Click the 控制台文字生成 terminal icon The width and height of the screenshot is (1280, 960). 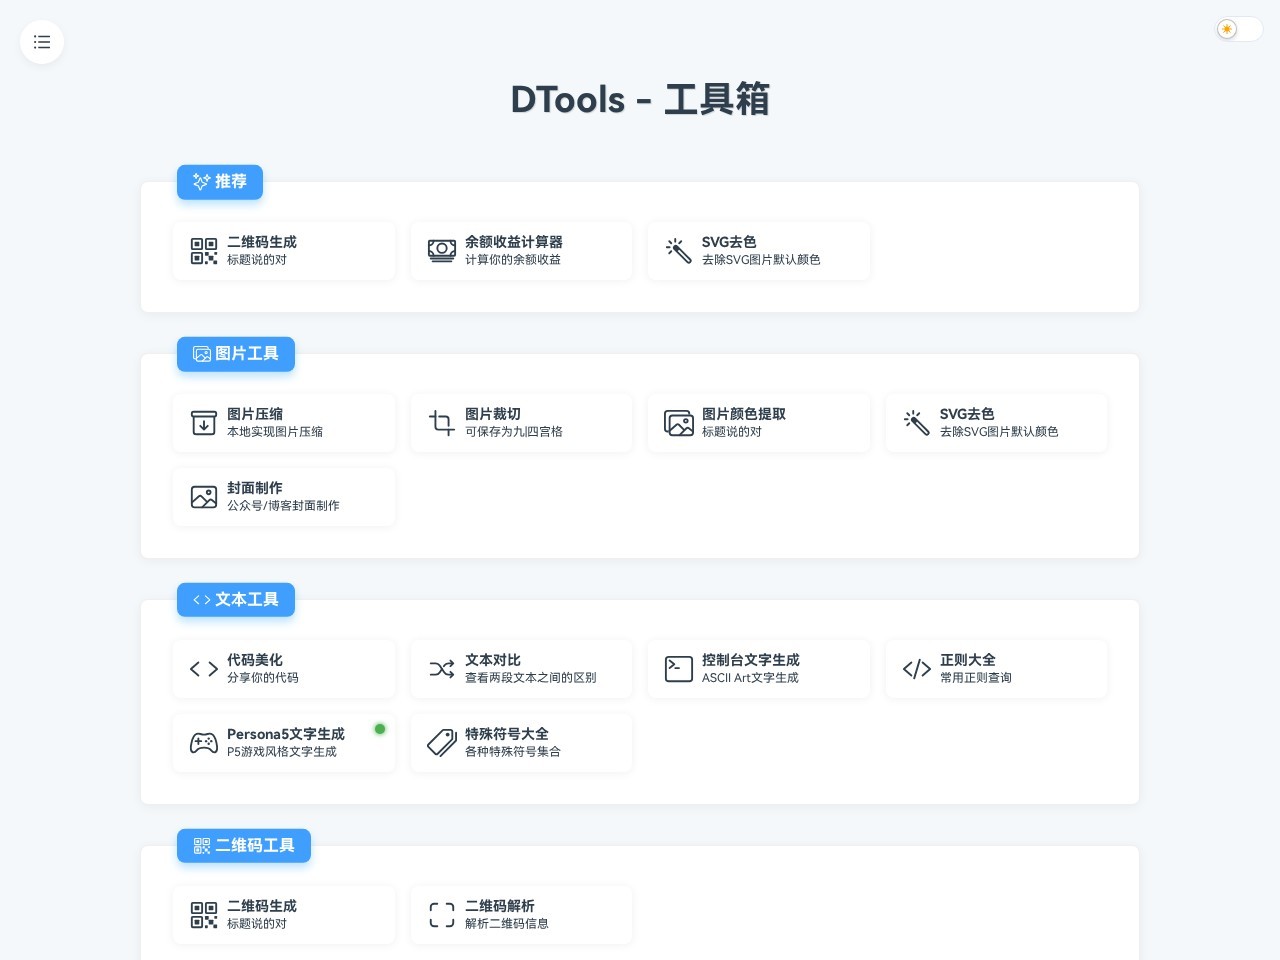coord(679,669)
